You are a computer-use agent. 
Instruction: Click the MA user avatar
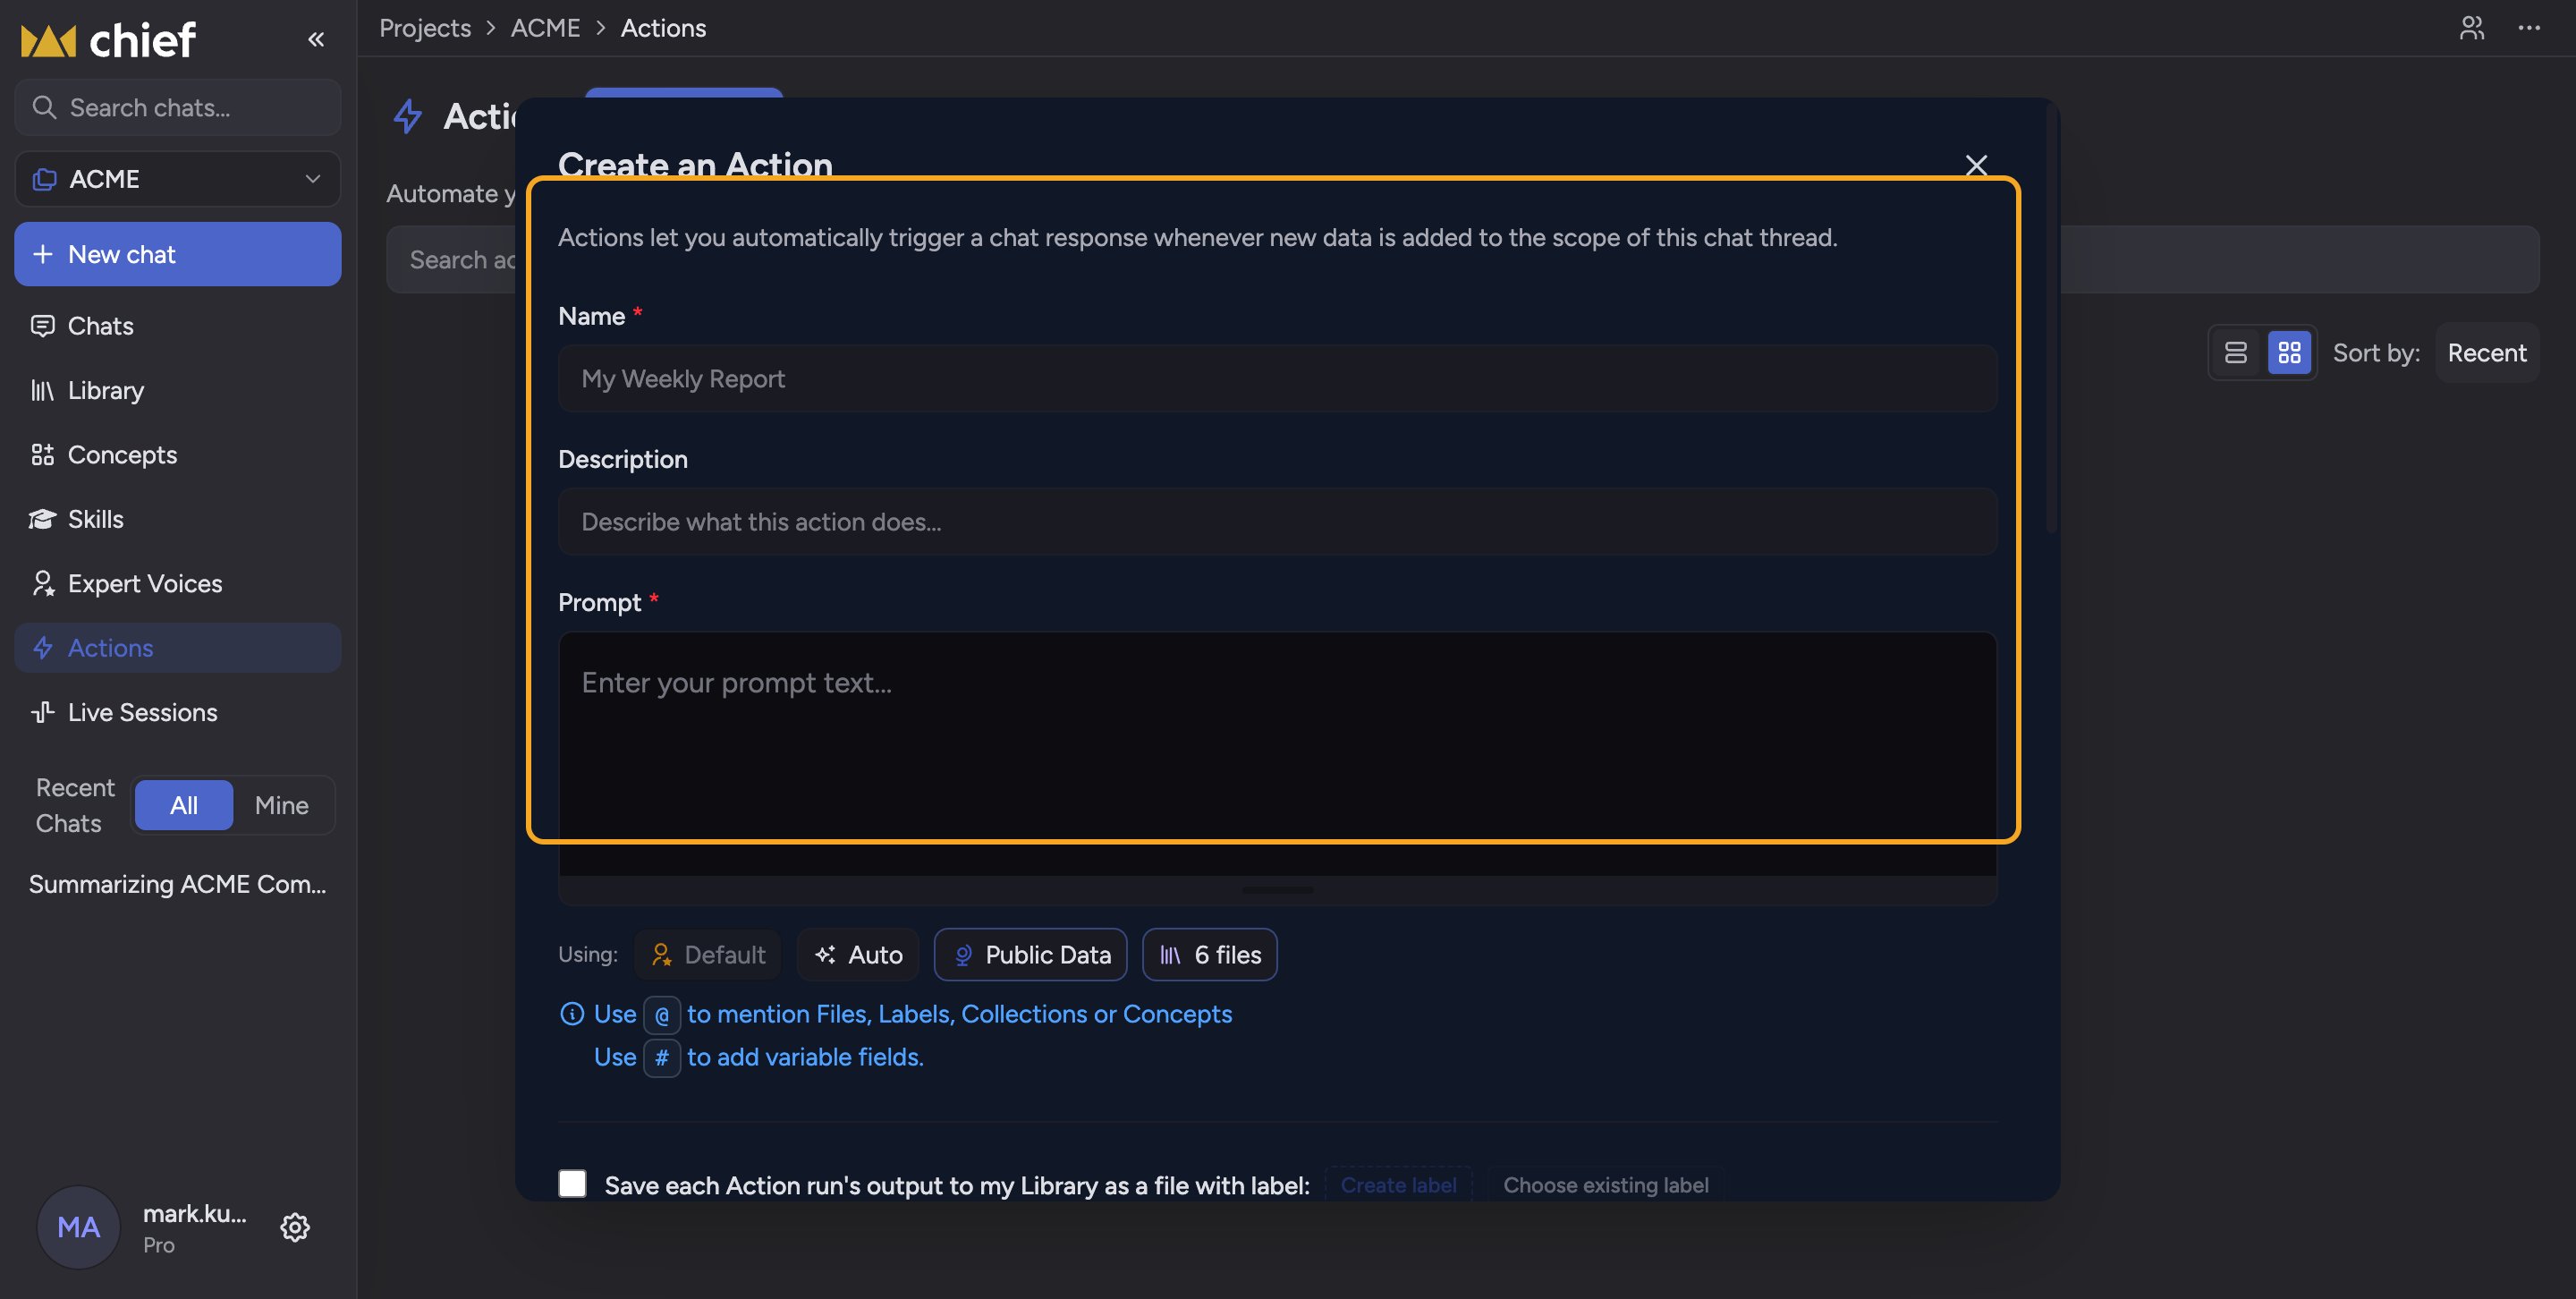(78, 1227)
